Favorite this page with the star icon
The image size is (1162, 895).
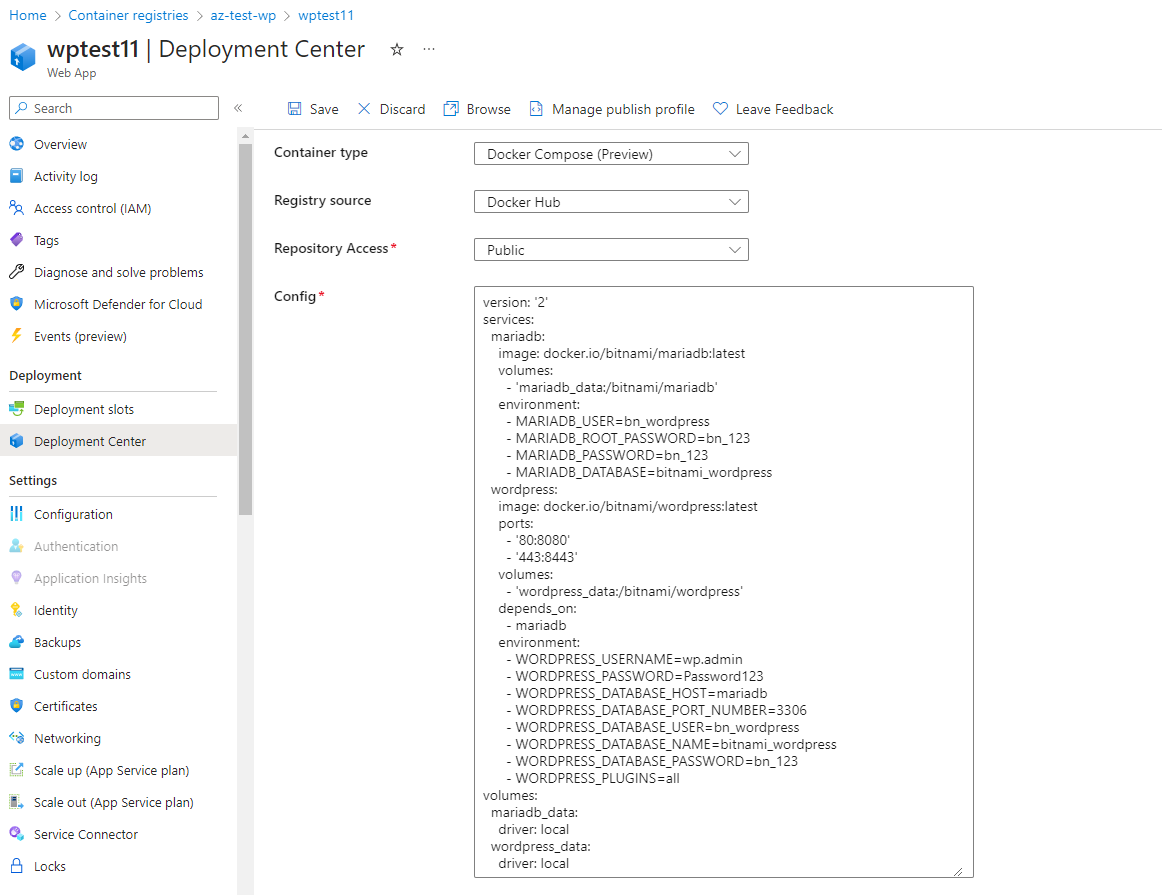(x=397, y=50)
